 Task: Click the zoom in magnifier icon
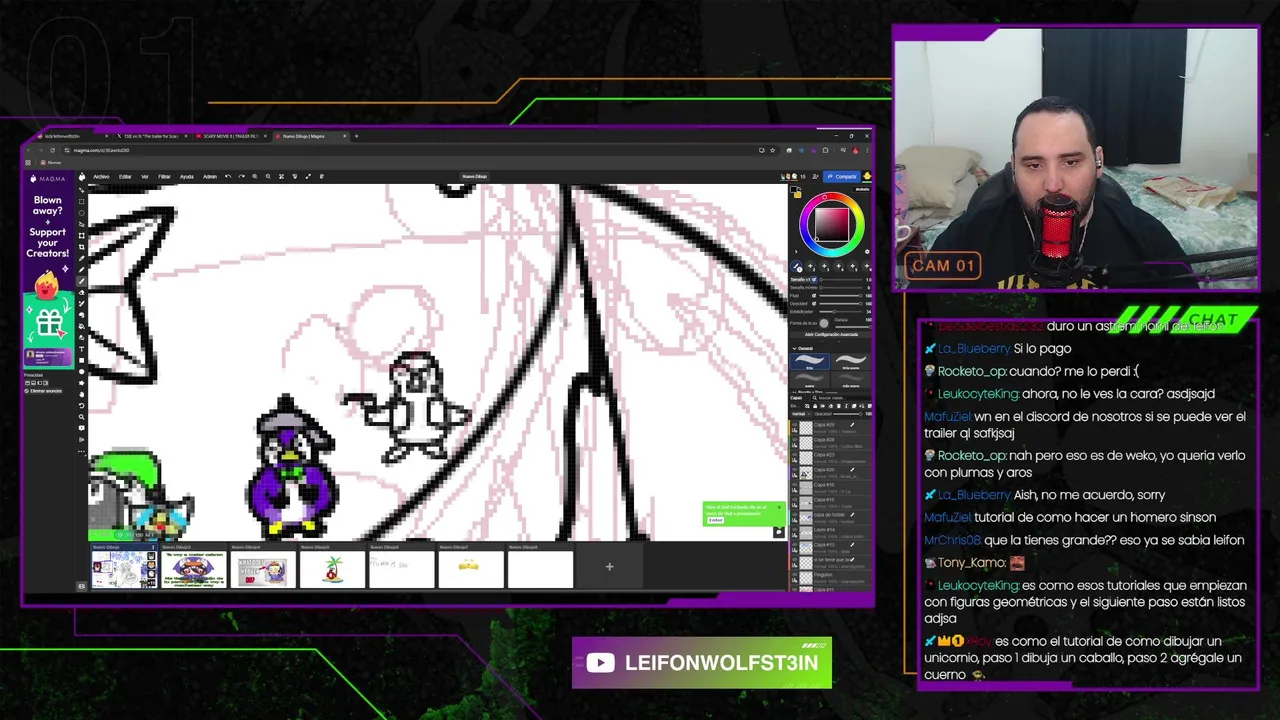[x=255, y=177]
